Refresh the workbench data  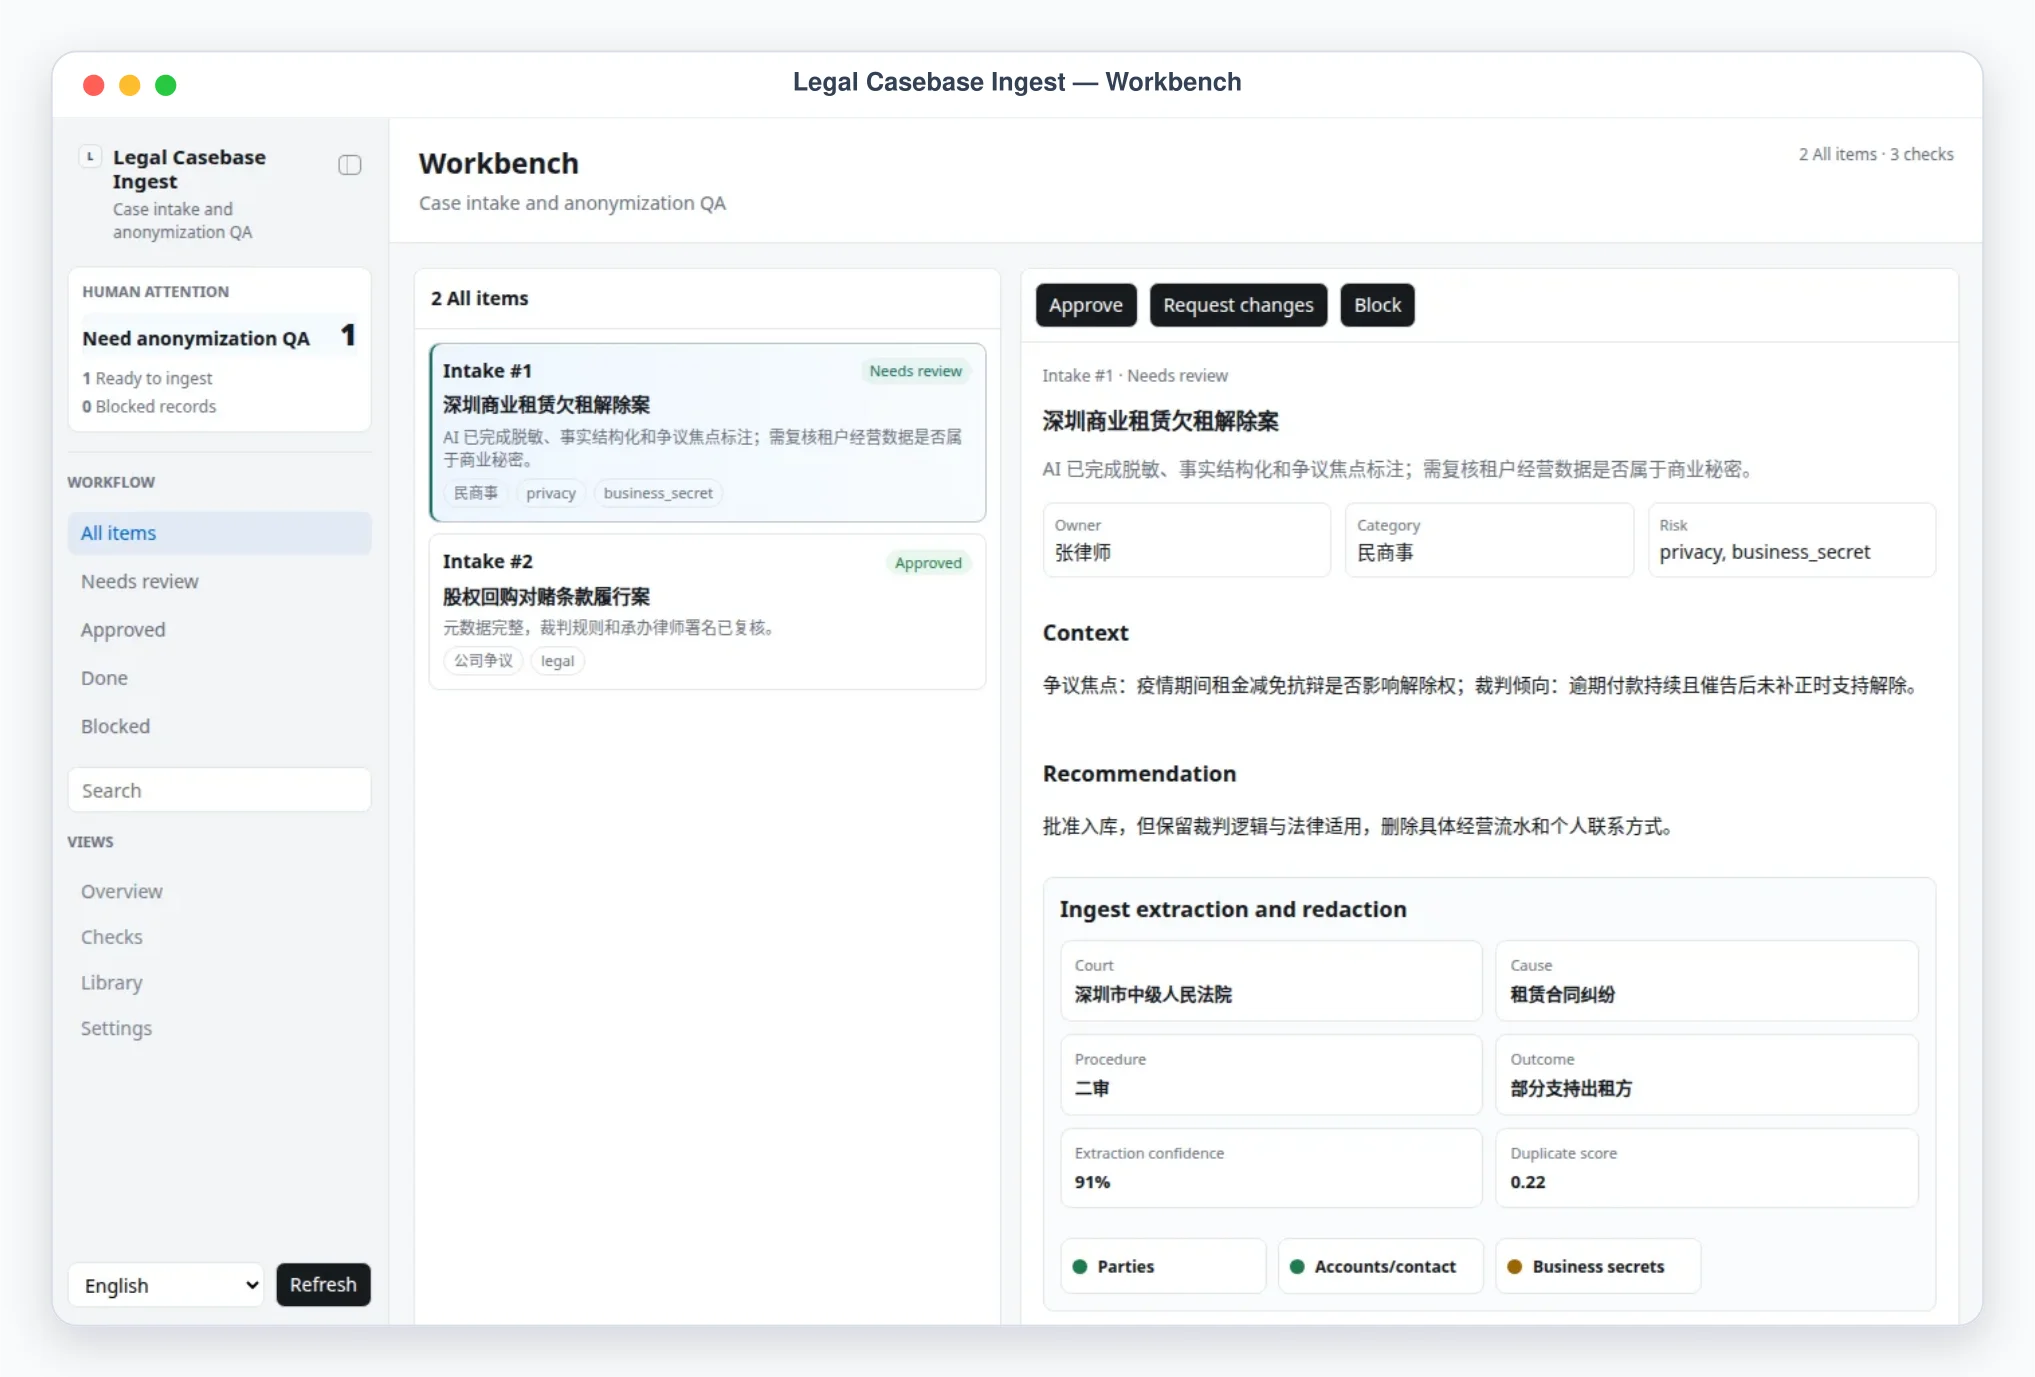click(x=323, y=1284)
